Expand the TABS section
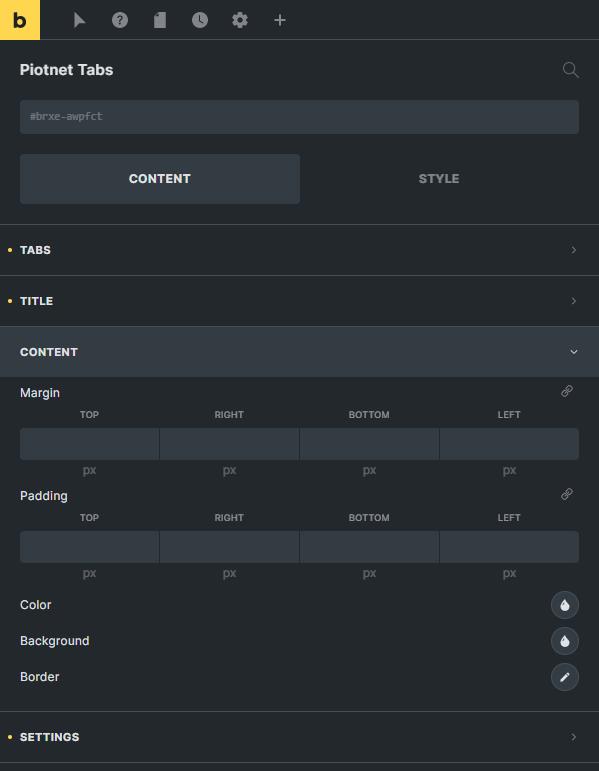Screen dimensions: 599x771 300,250
